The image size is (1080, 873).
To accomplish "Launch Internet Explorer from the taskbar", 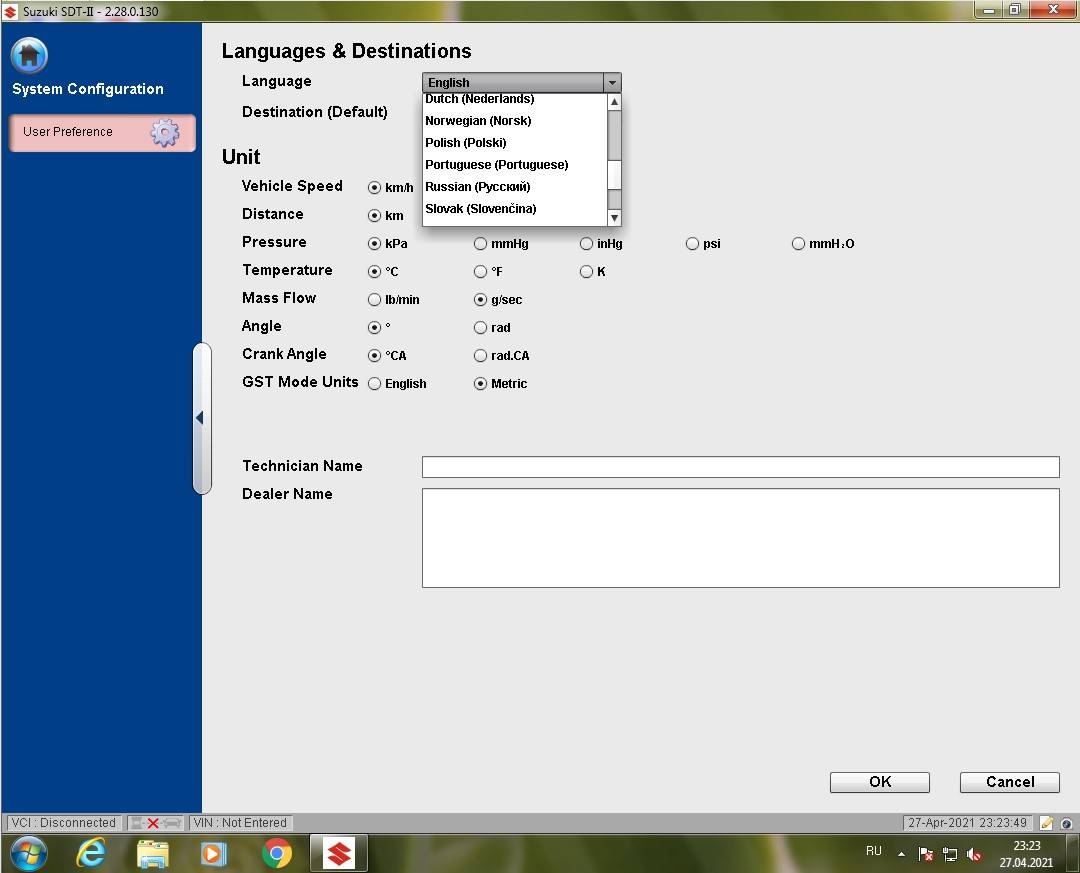I will pos(91,854).
